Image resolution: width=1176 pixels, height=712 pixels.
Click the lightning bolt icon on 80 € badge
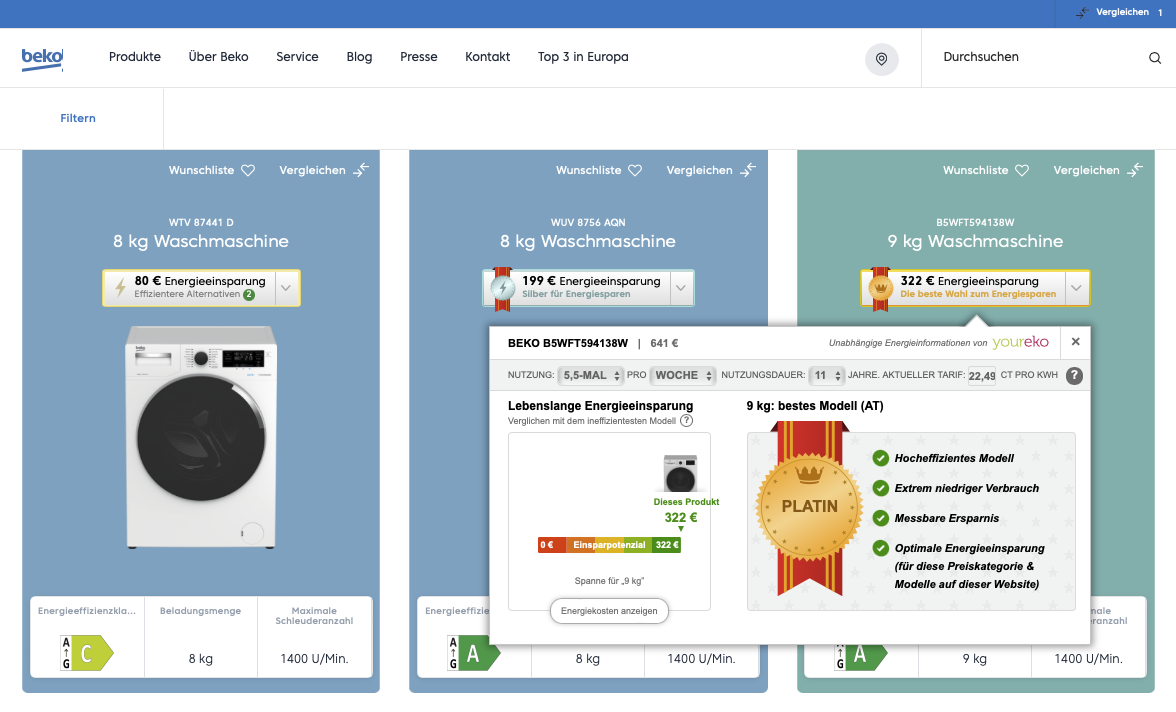pyautogui.click(x=120, y=287)
